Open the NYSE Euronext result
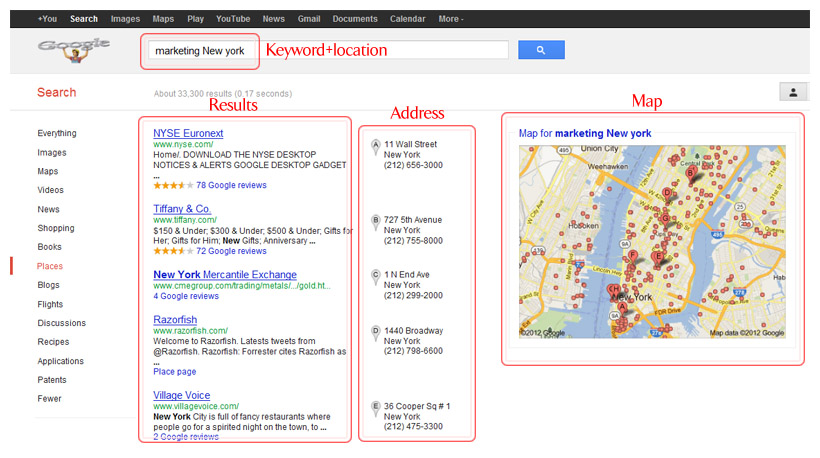820x458 pixels. tap(188, 133)
